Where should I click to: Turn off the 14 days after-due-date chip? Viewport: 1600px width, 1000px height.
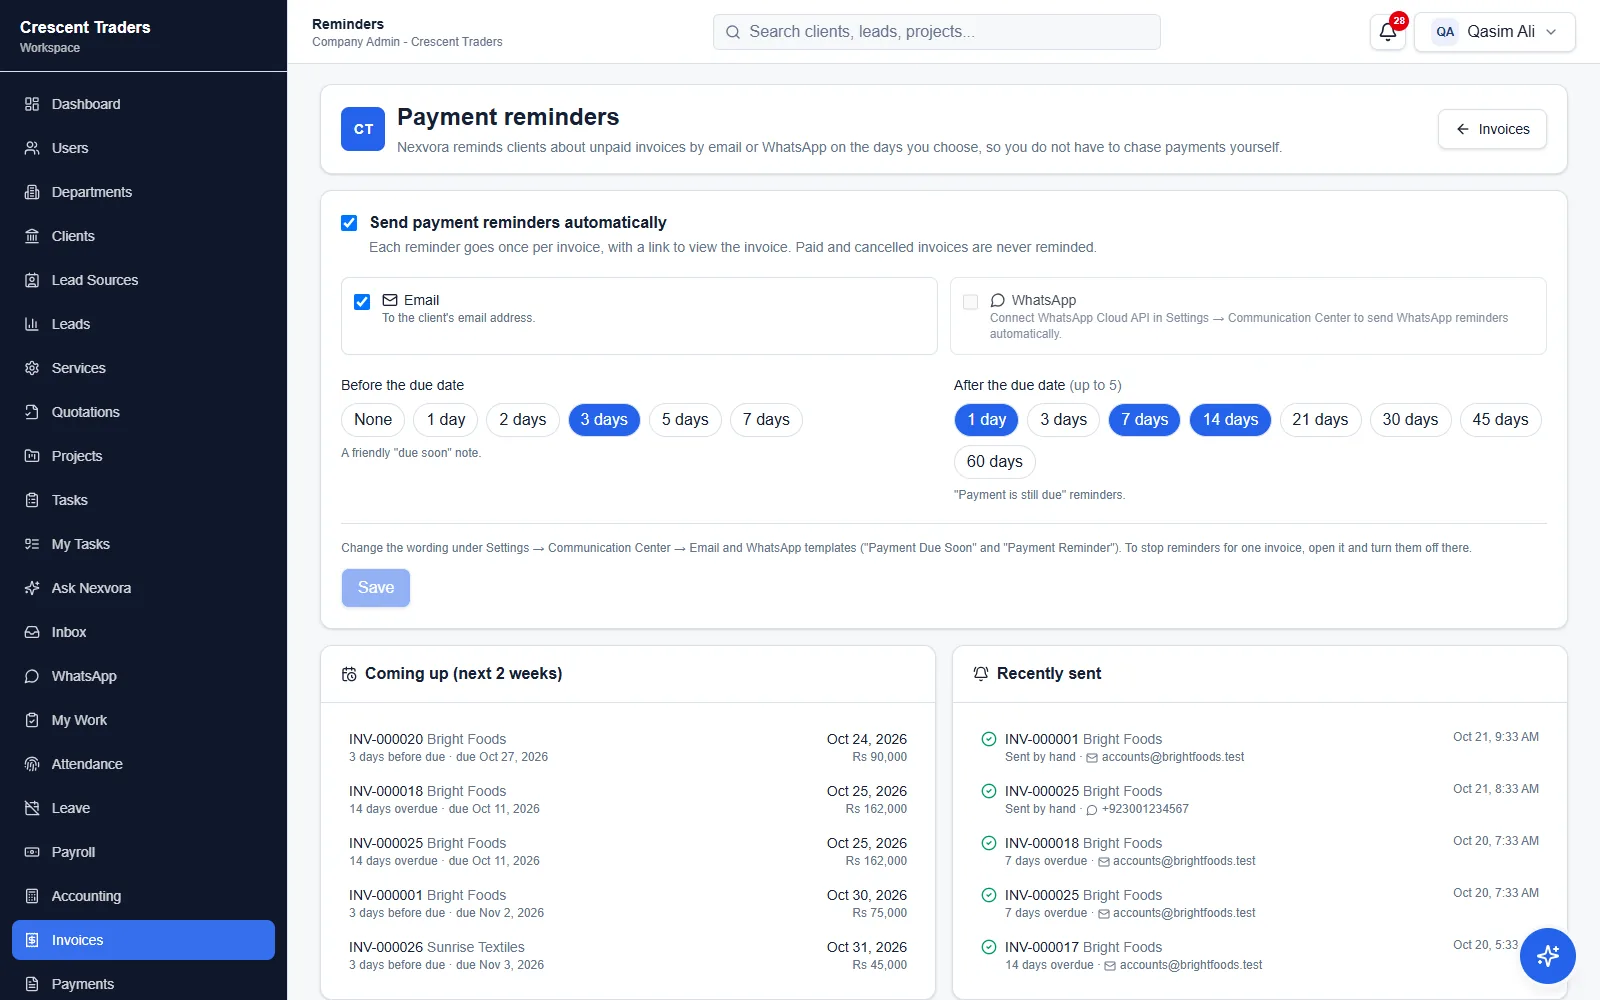pos(1230,420)
